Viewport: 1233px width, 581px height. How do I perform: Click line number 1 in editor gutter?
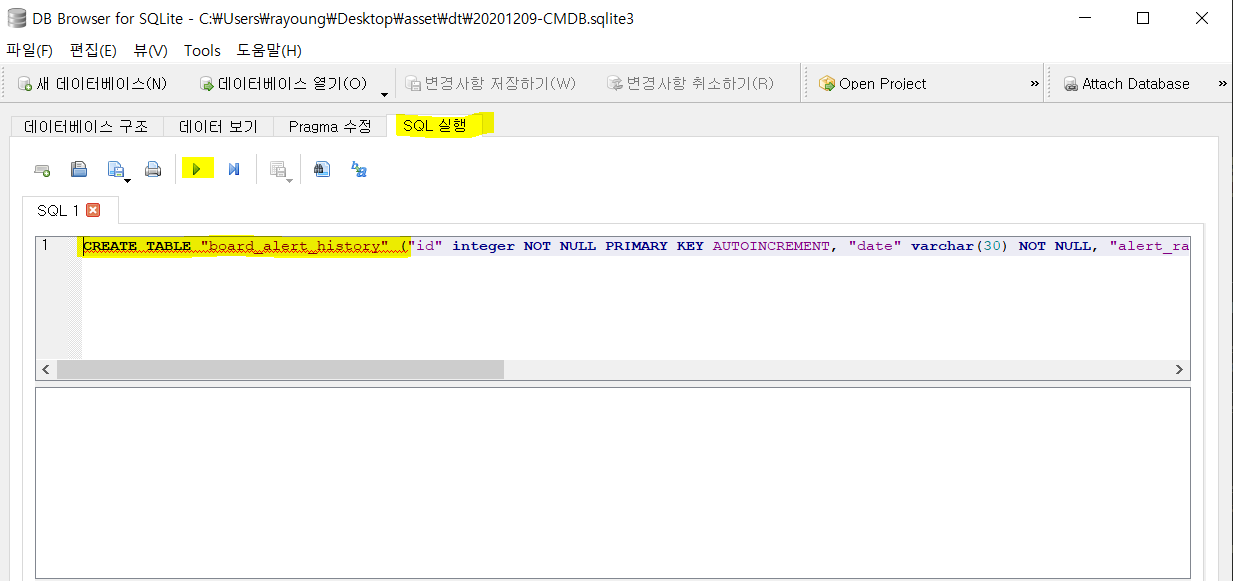click(44, 245)
